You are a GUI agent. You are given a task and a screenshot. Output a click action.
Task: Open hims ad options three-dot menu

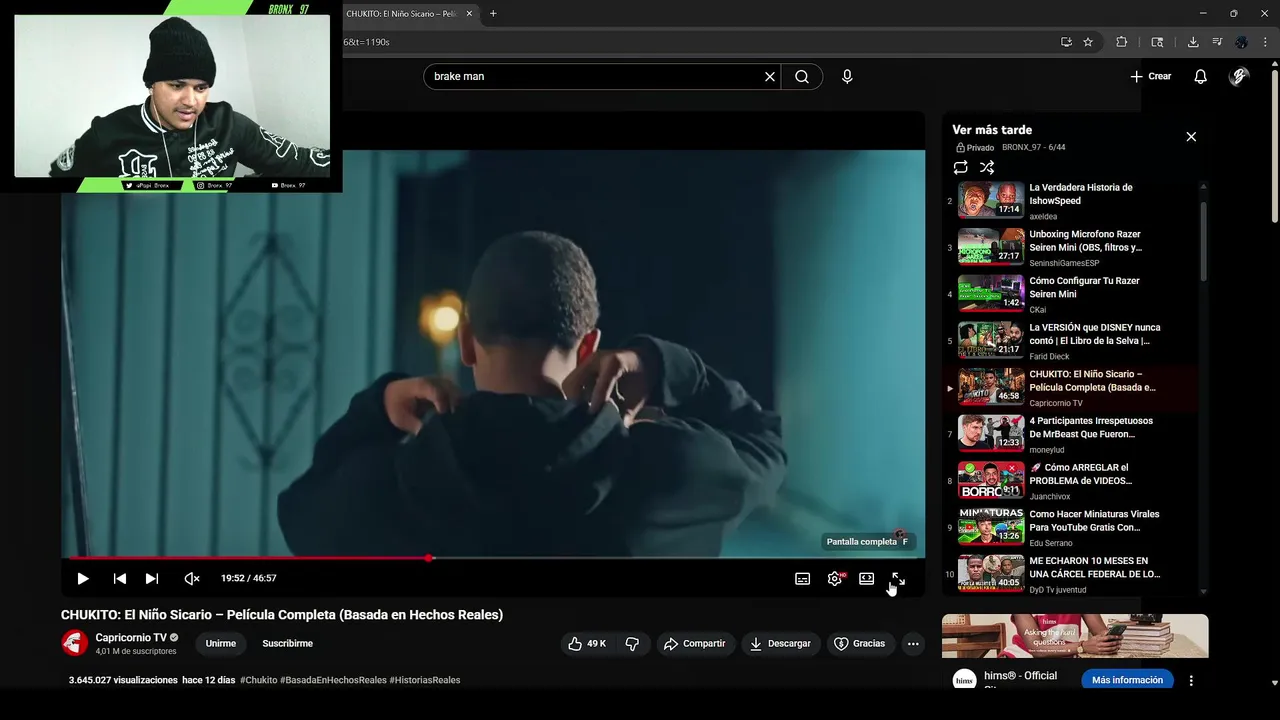click(x=1191, y=680)
